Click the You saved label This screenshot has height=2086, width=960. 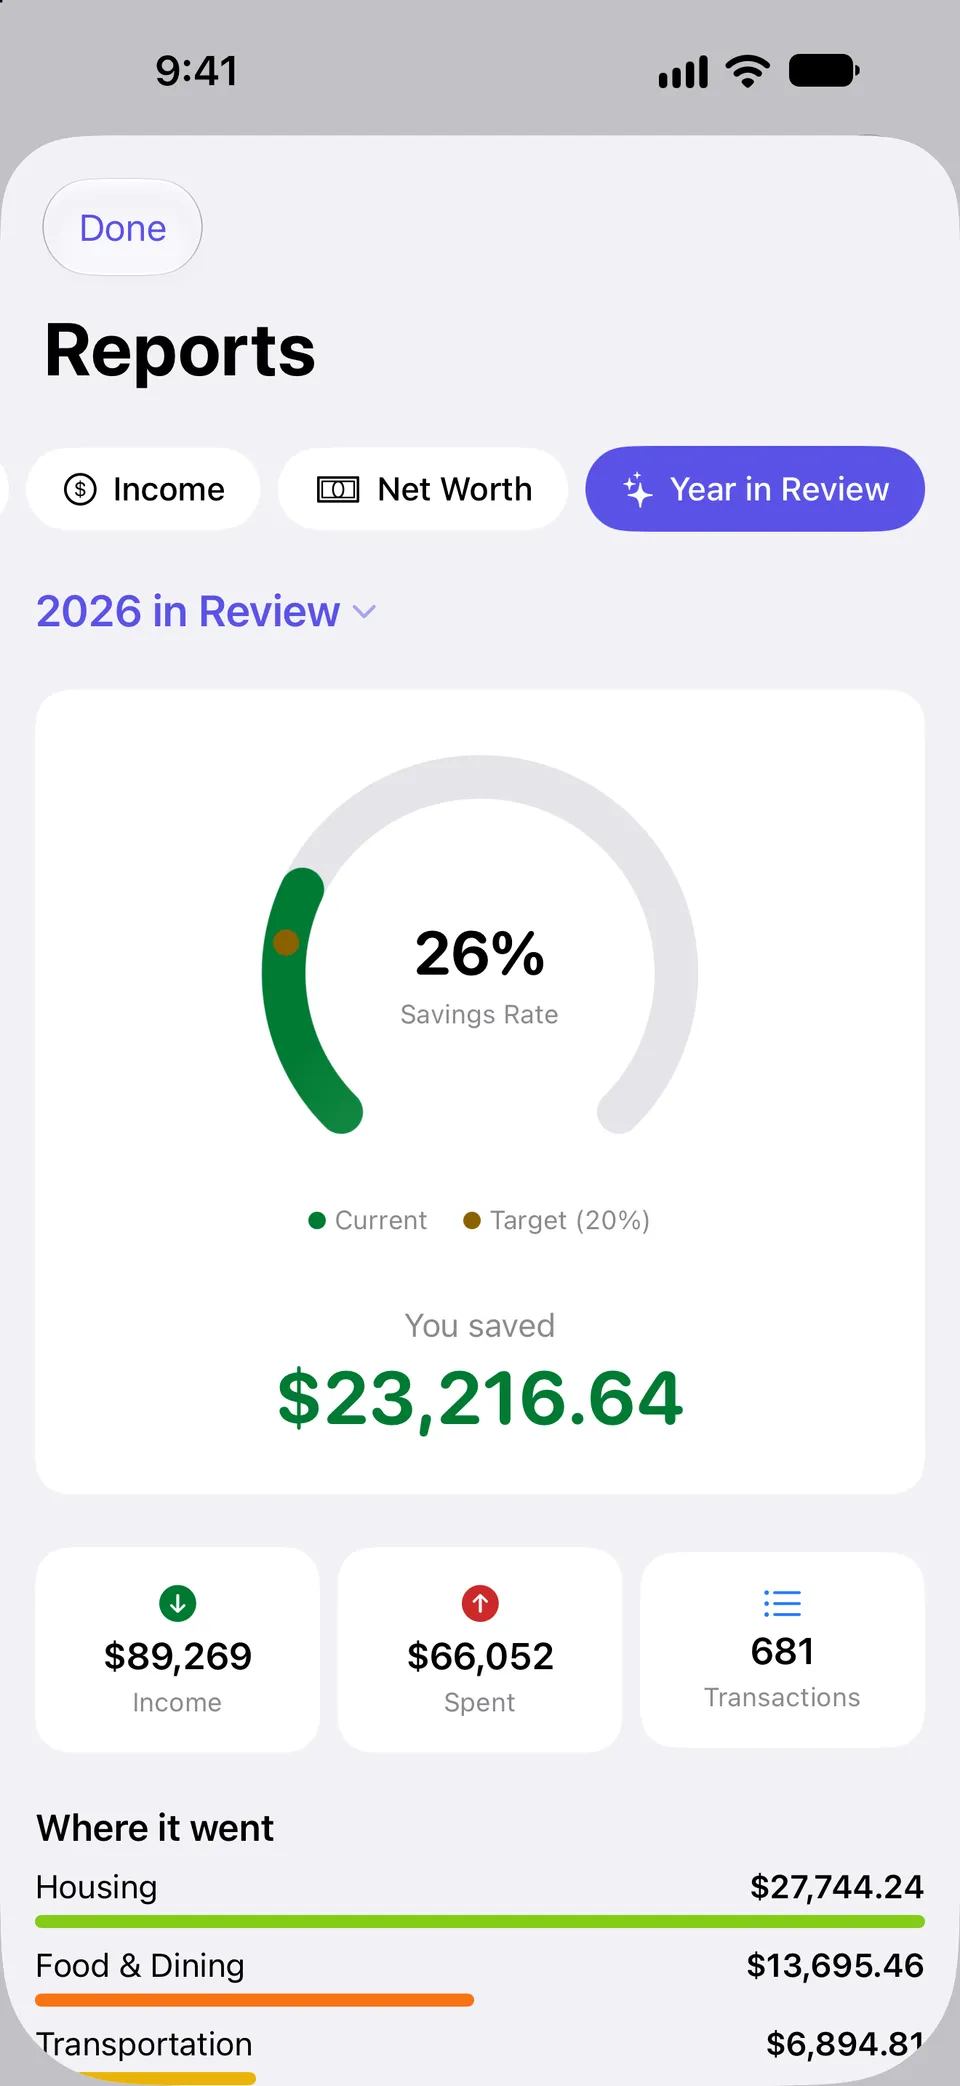tap(480, 1325)
